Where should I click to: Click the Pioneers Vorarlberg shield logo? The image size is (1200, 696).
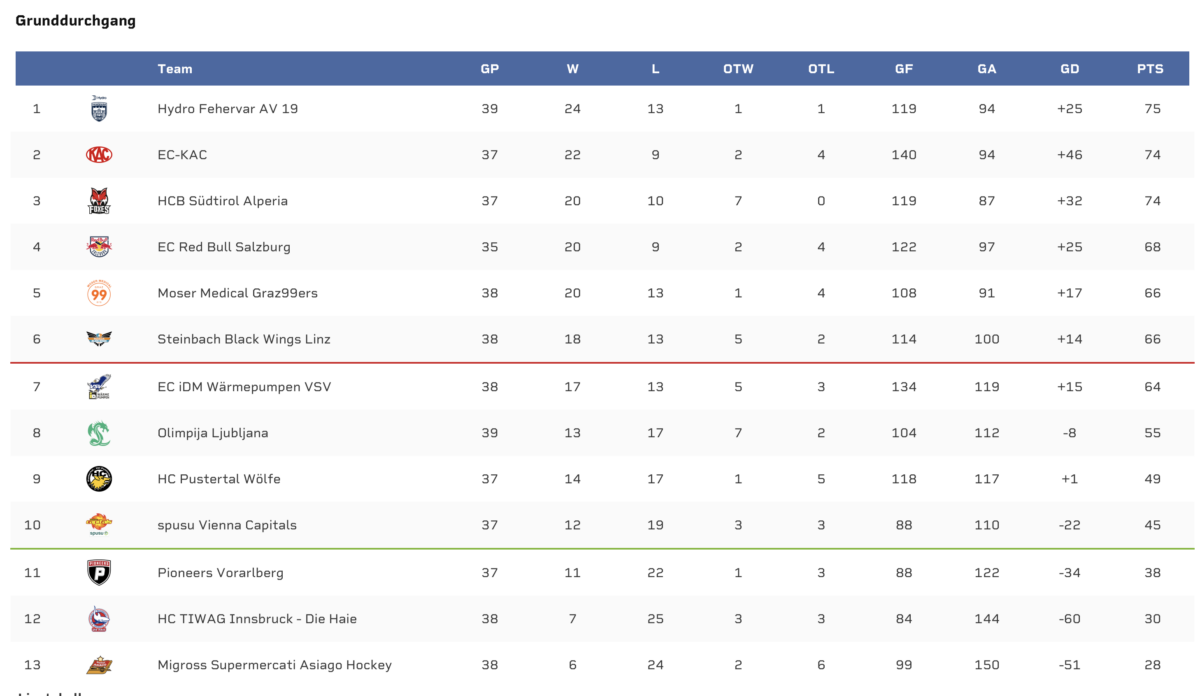click(99, 573)
